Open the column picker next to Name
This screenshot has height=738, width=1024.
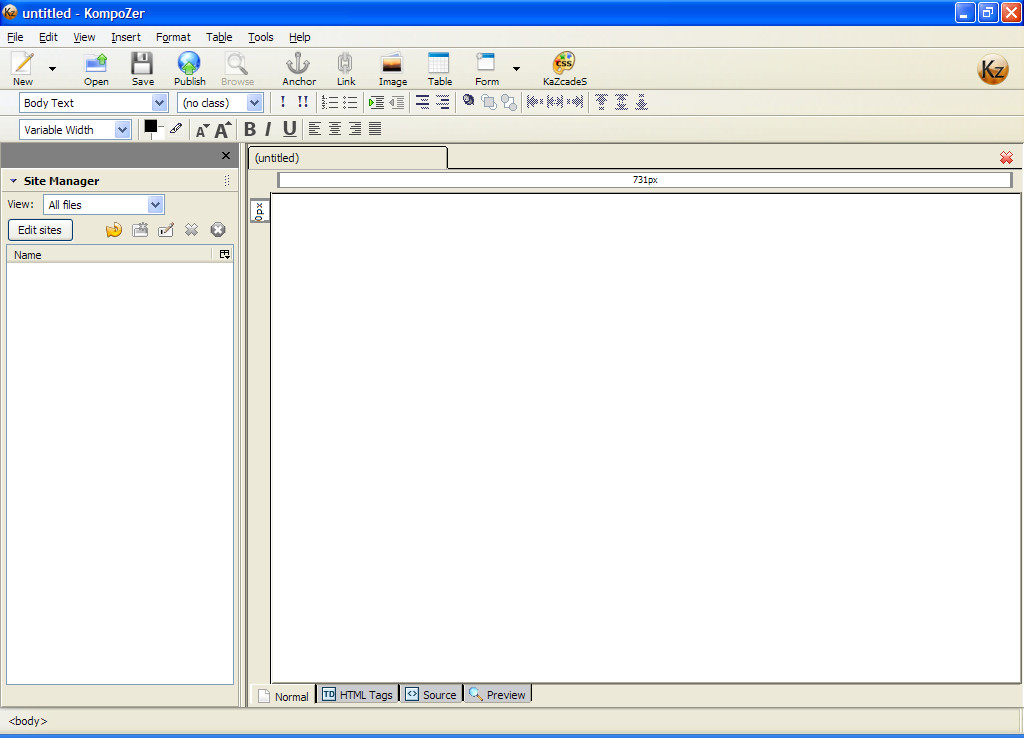(225, 255)
